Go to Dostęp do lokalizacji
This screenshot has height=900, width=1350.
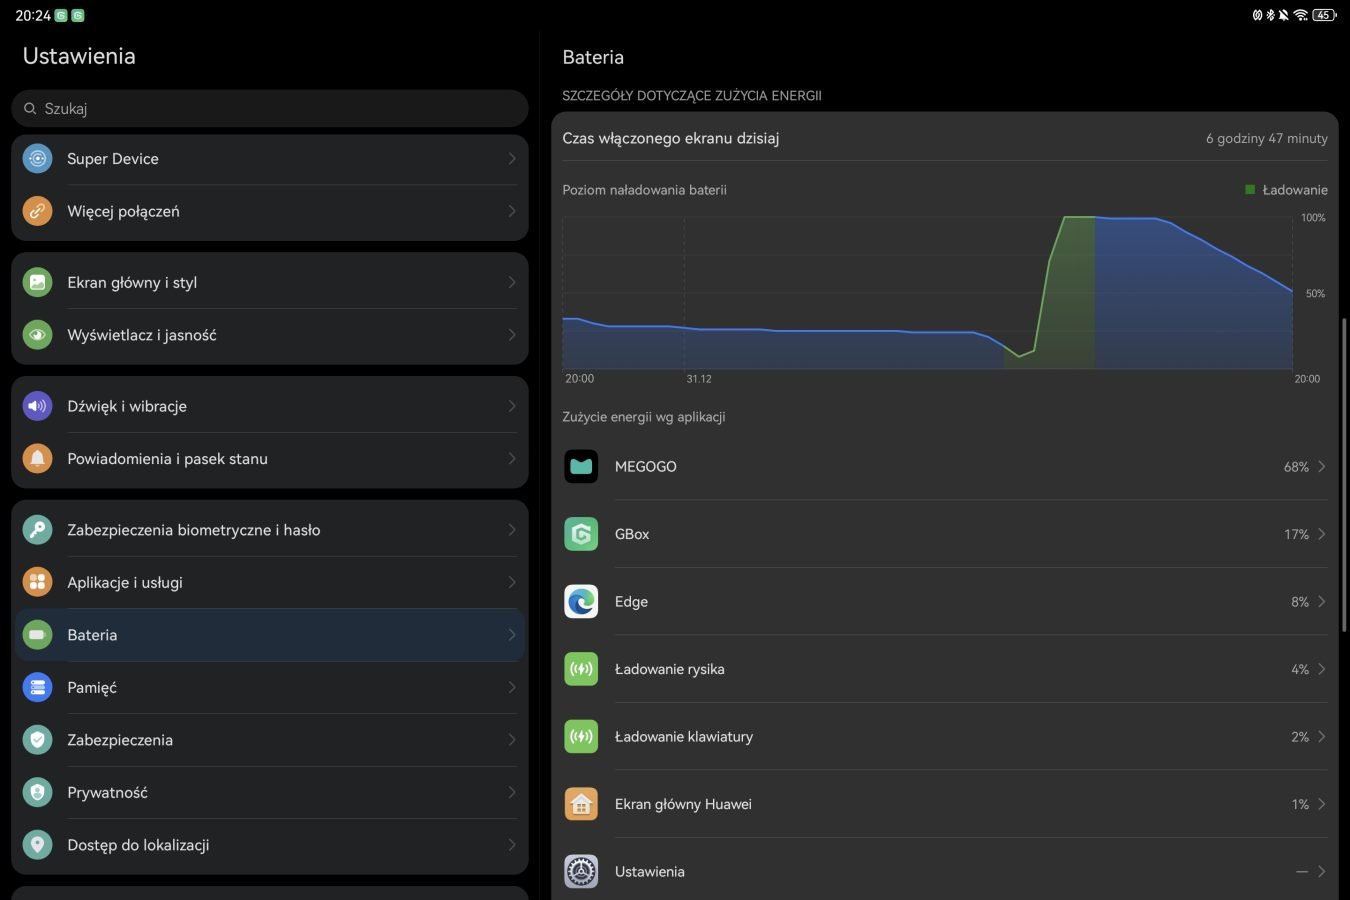[270, 845]
